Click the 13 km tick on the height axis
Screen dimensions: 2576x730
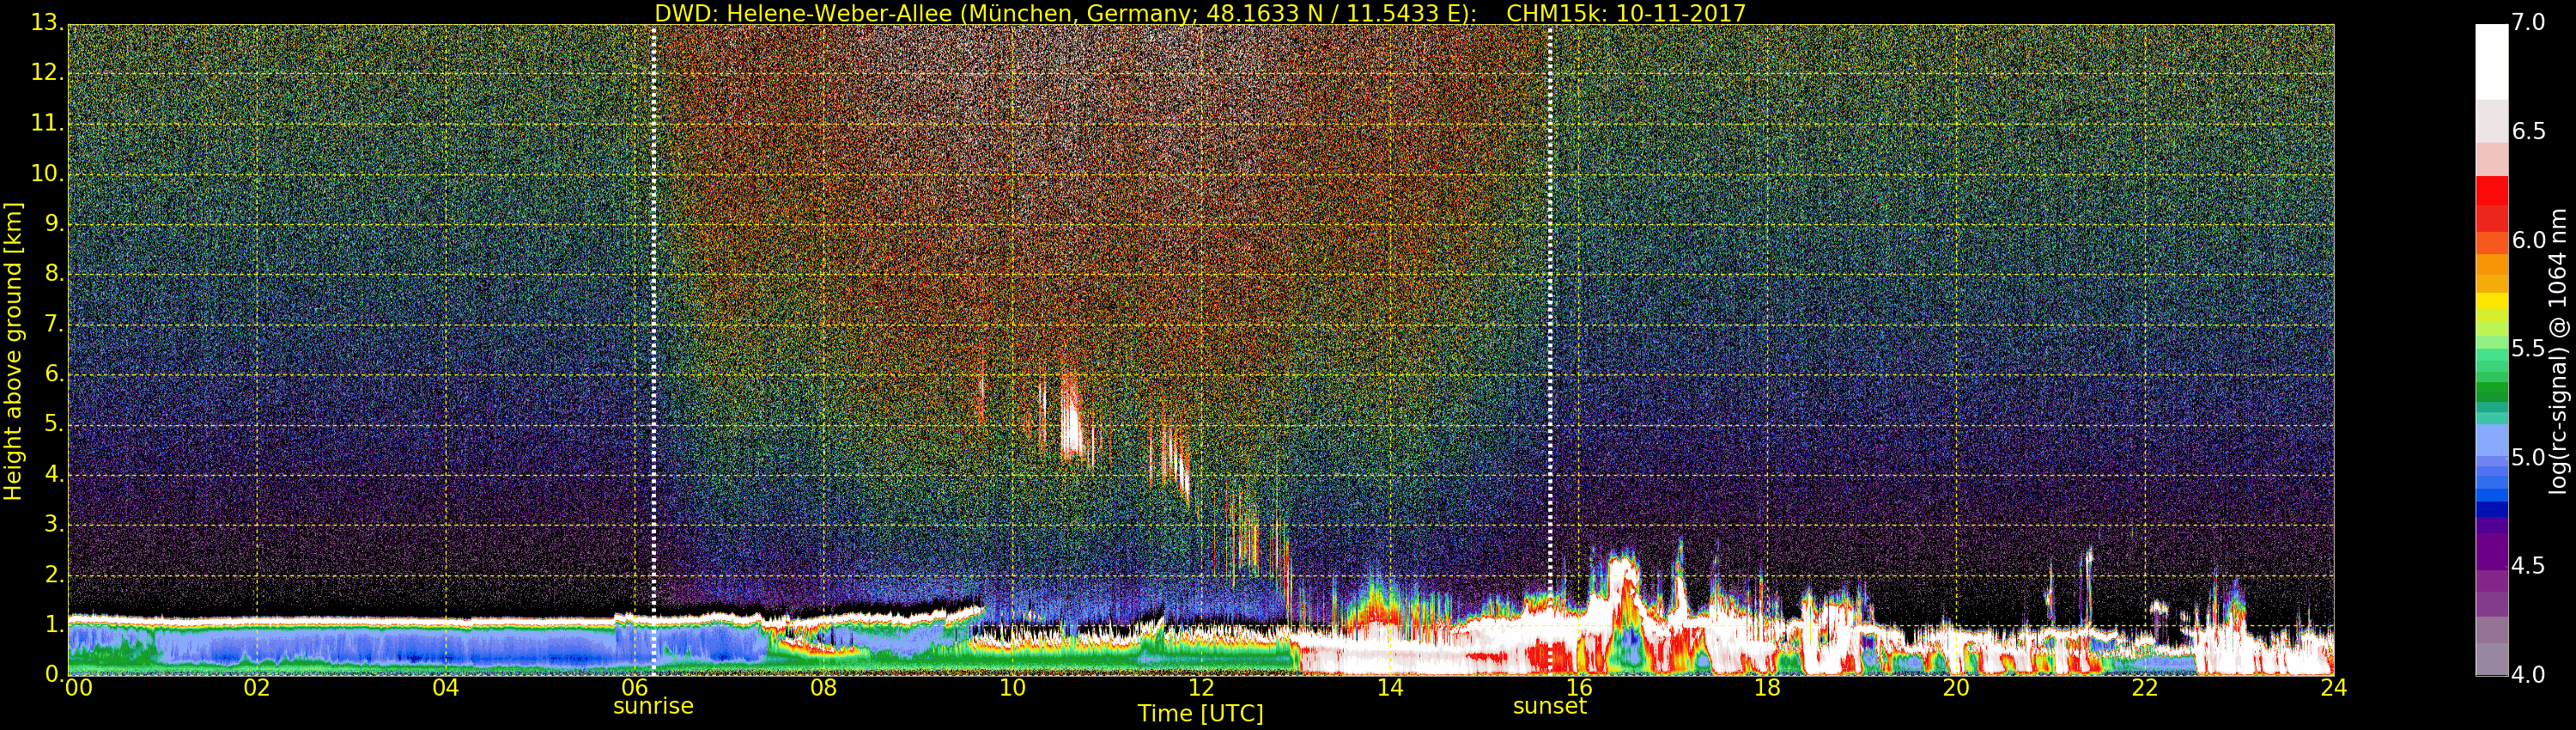46,23
